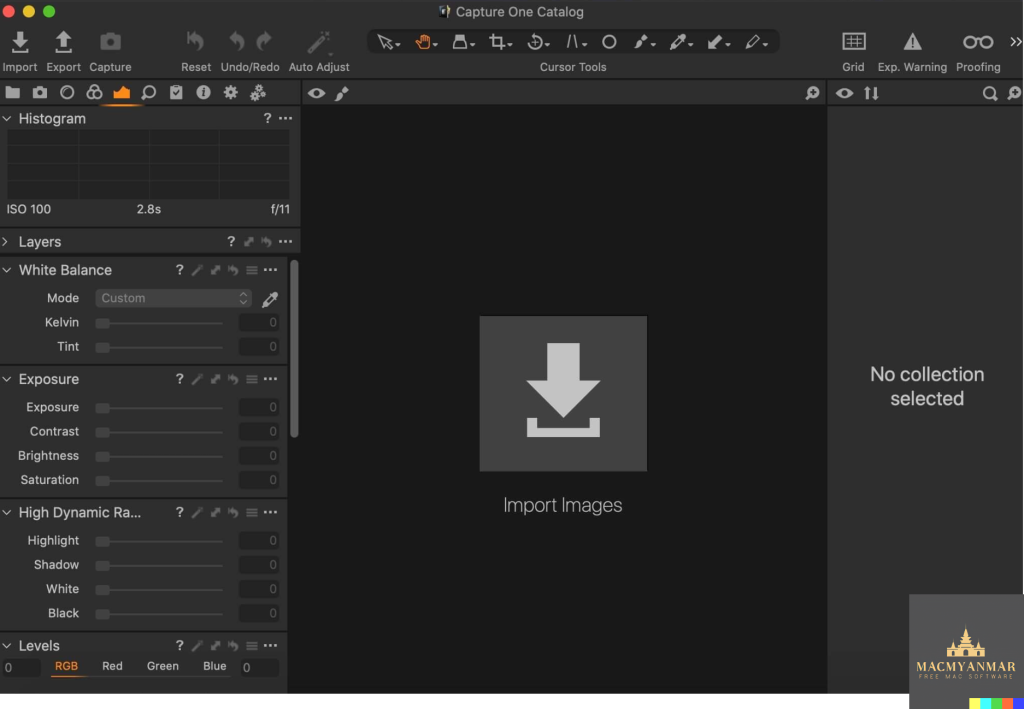Open the Exposure tool tab
Viewport: 1024px width, 709px height.
pyautogui.click(x=121, y=93)
